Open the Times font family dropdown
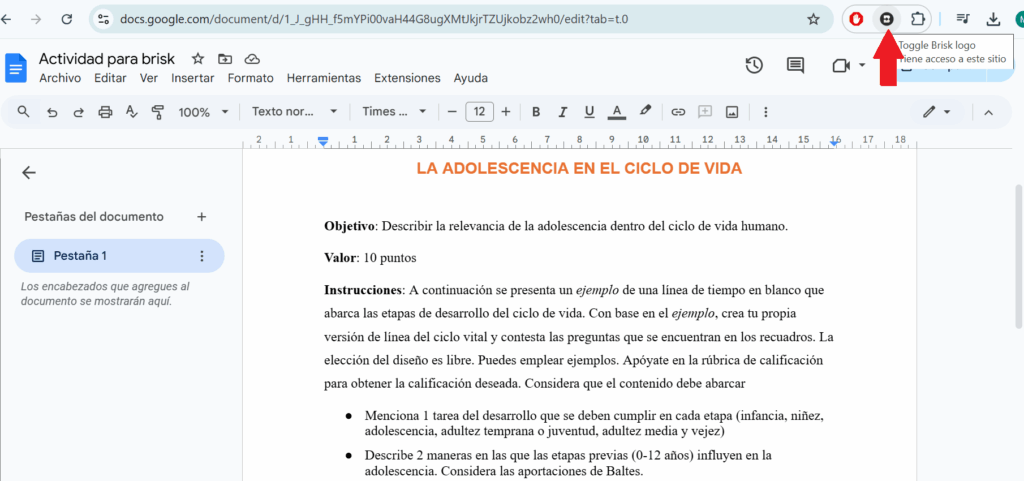Viewport: 1024px width, 481px height. [x=394, y=112]
